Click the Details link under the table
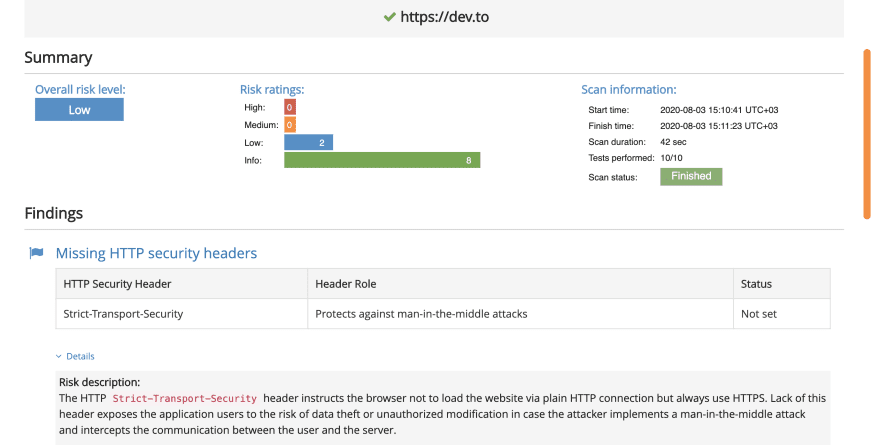 pyautogui.click(x=80, y=356)
